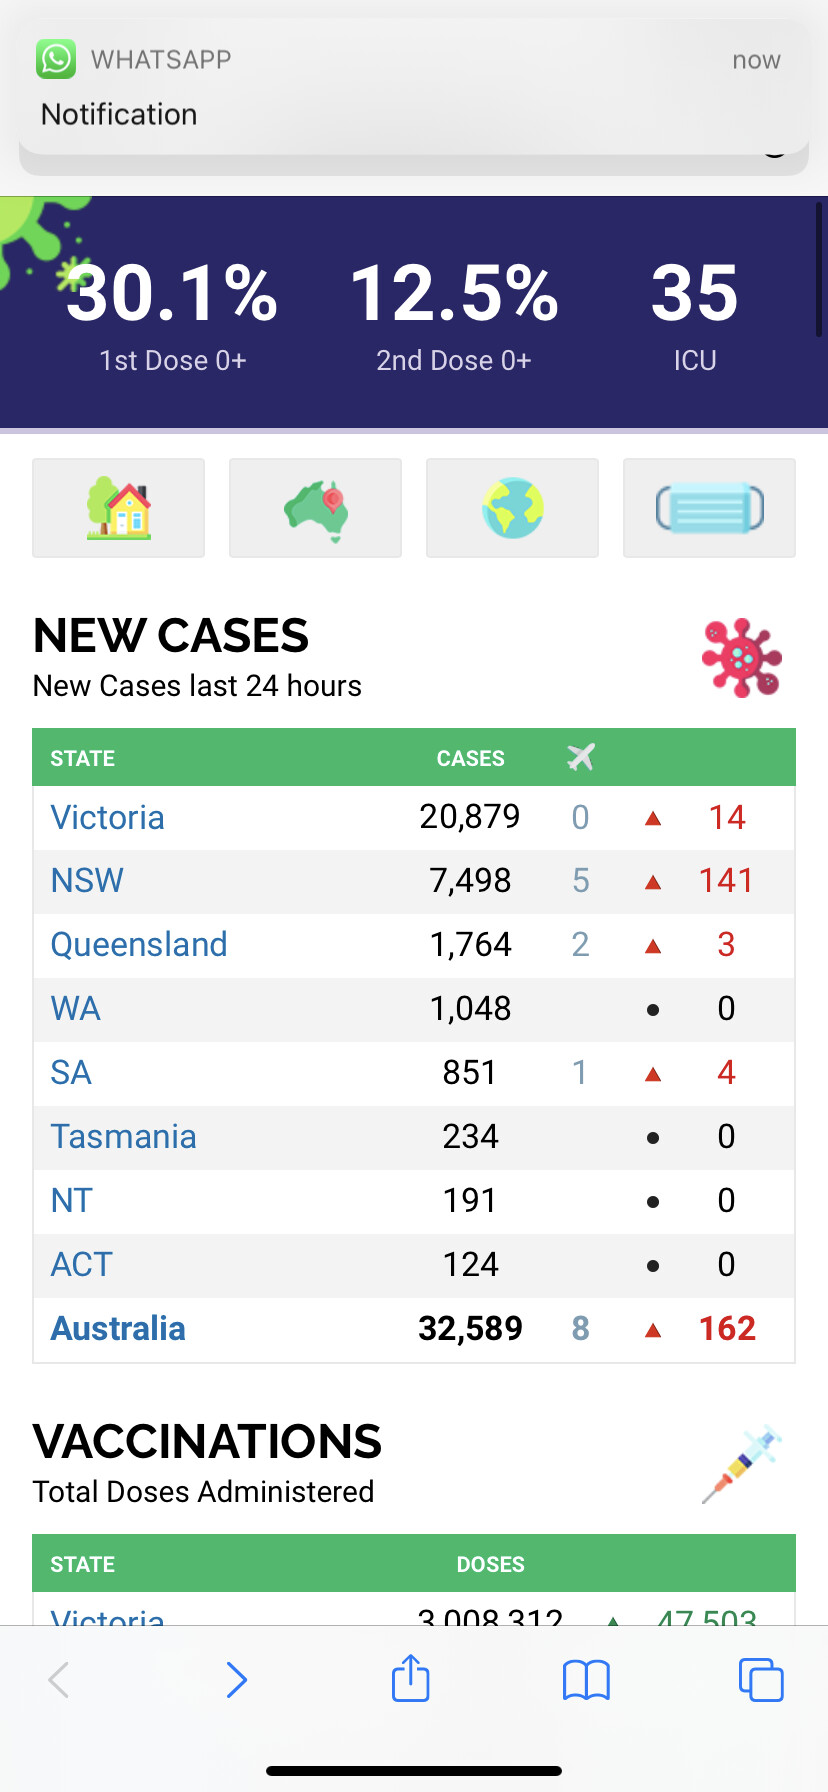828x1792 pixels.
Task: Open the Tasmania state link
Action: click(123, 1136)
